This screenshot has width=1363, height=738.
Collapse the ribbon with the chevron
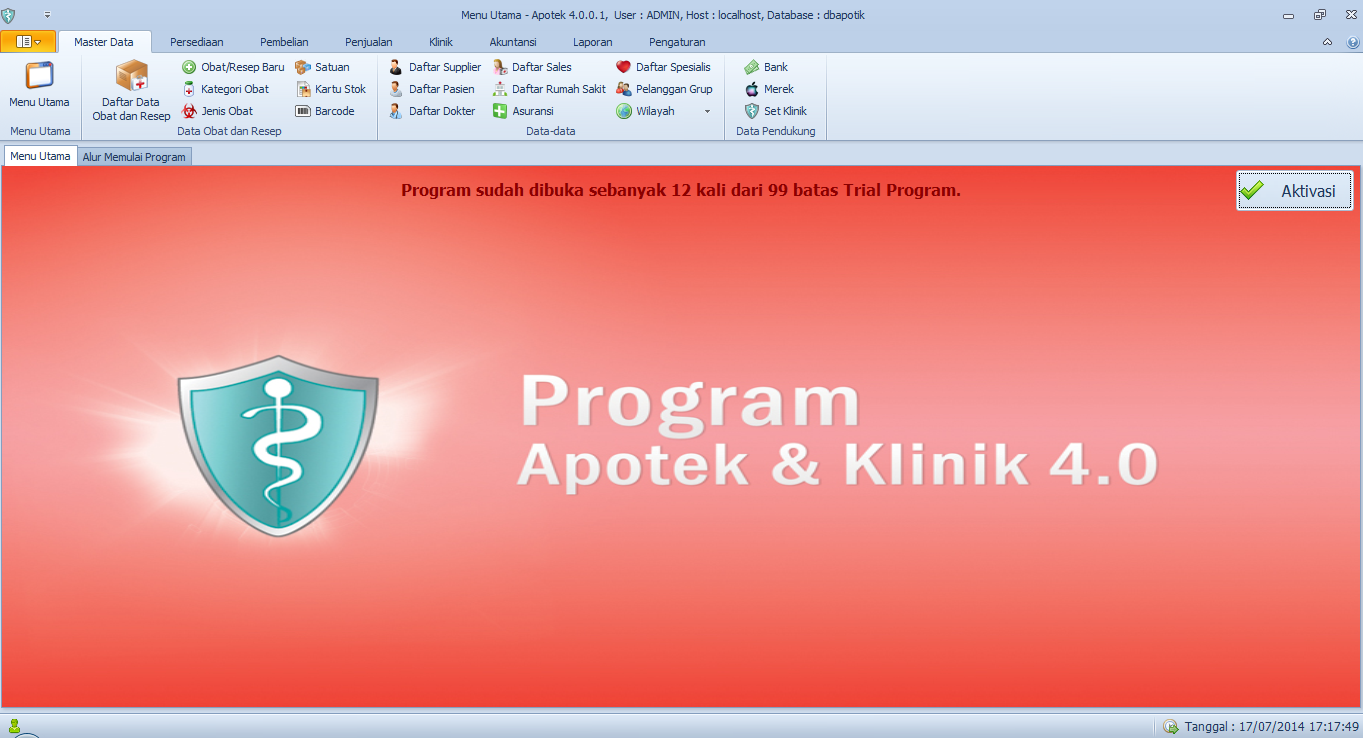[1327, 42]
